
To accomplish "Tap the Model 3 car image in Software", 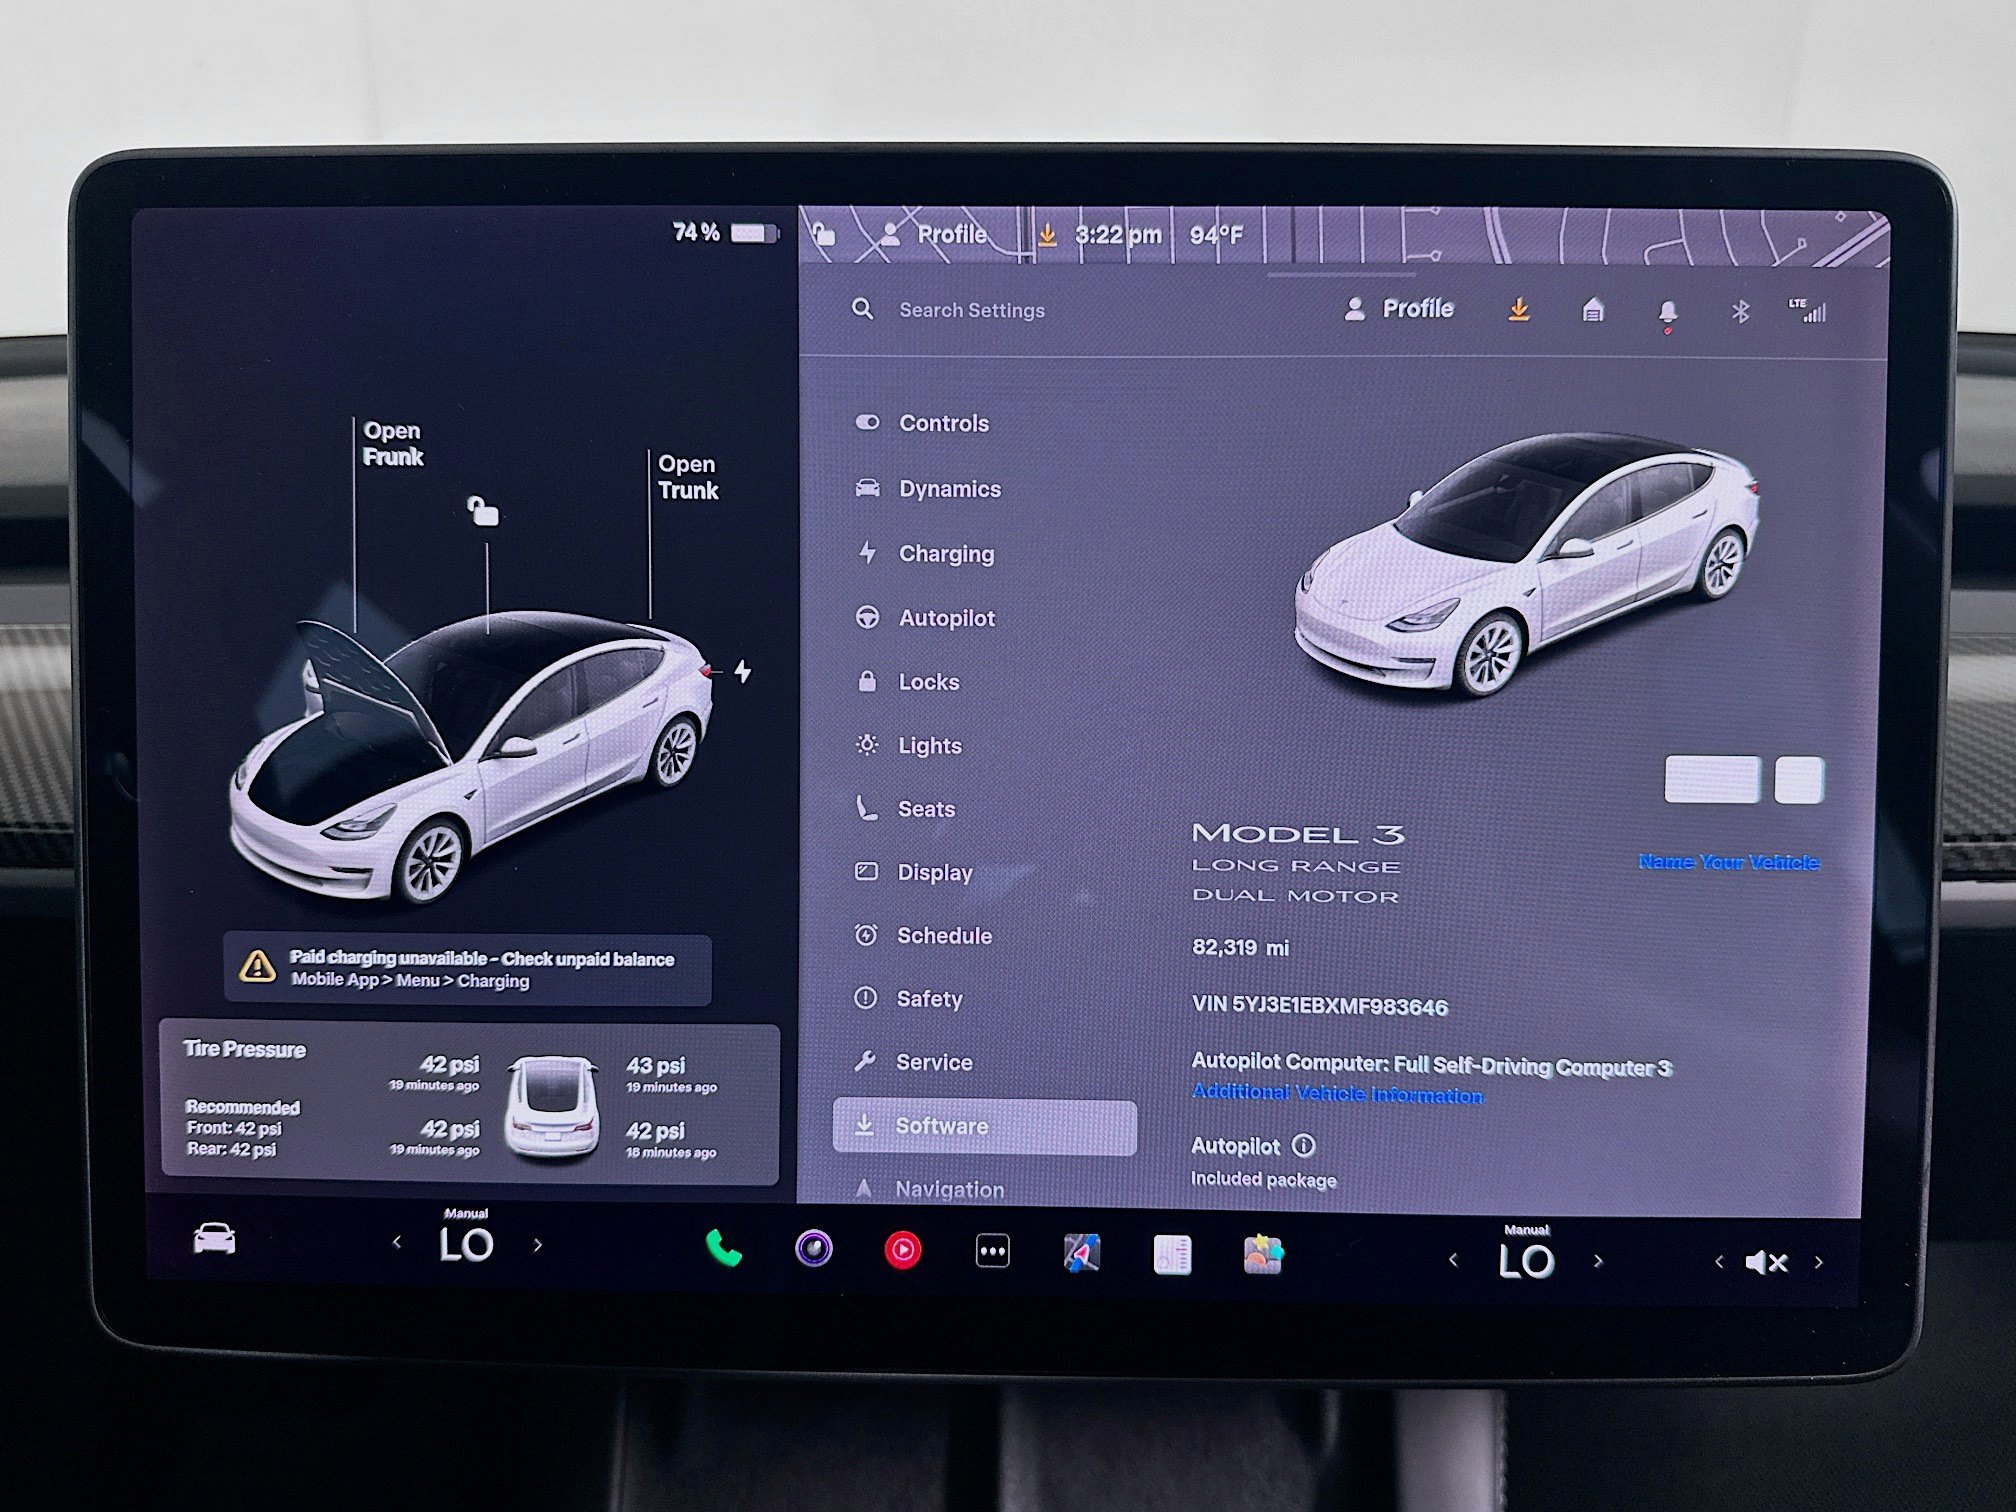I will click(x=1526, y=564).
